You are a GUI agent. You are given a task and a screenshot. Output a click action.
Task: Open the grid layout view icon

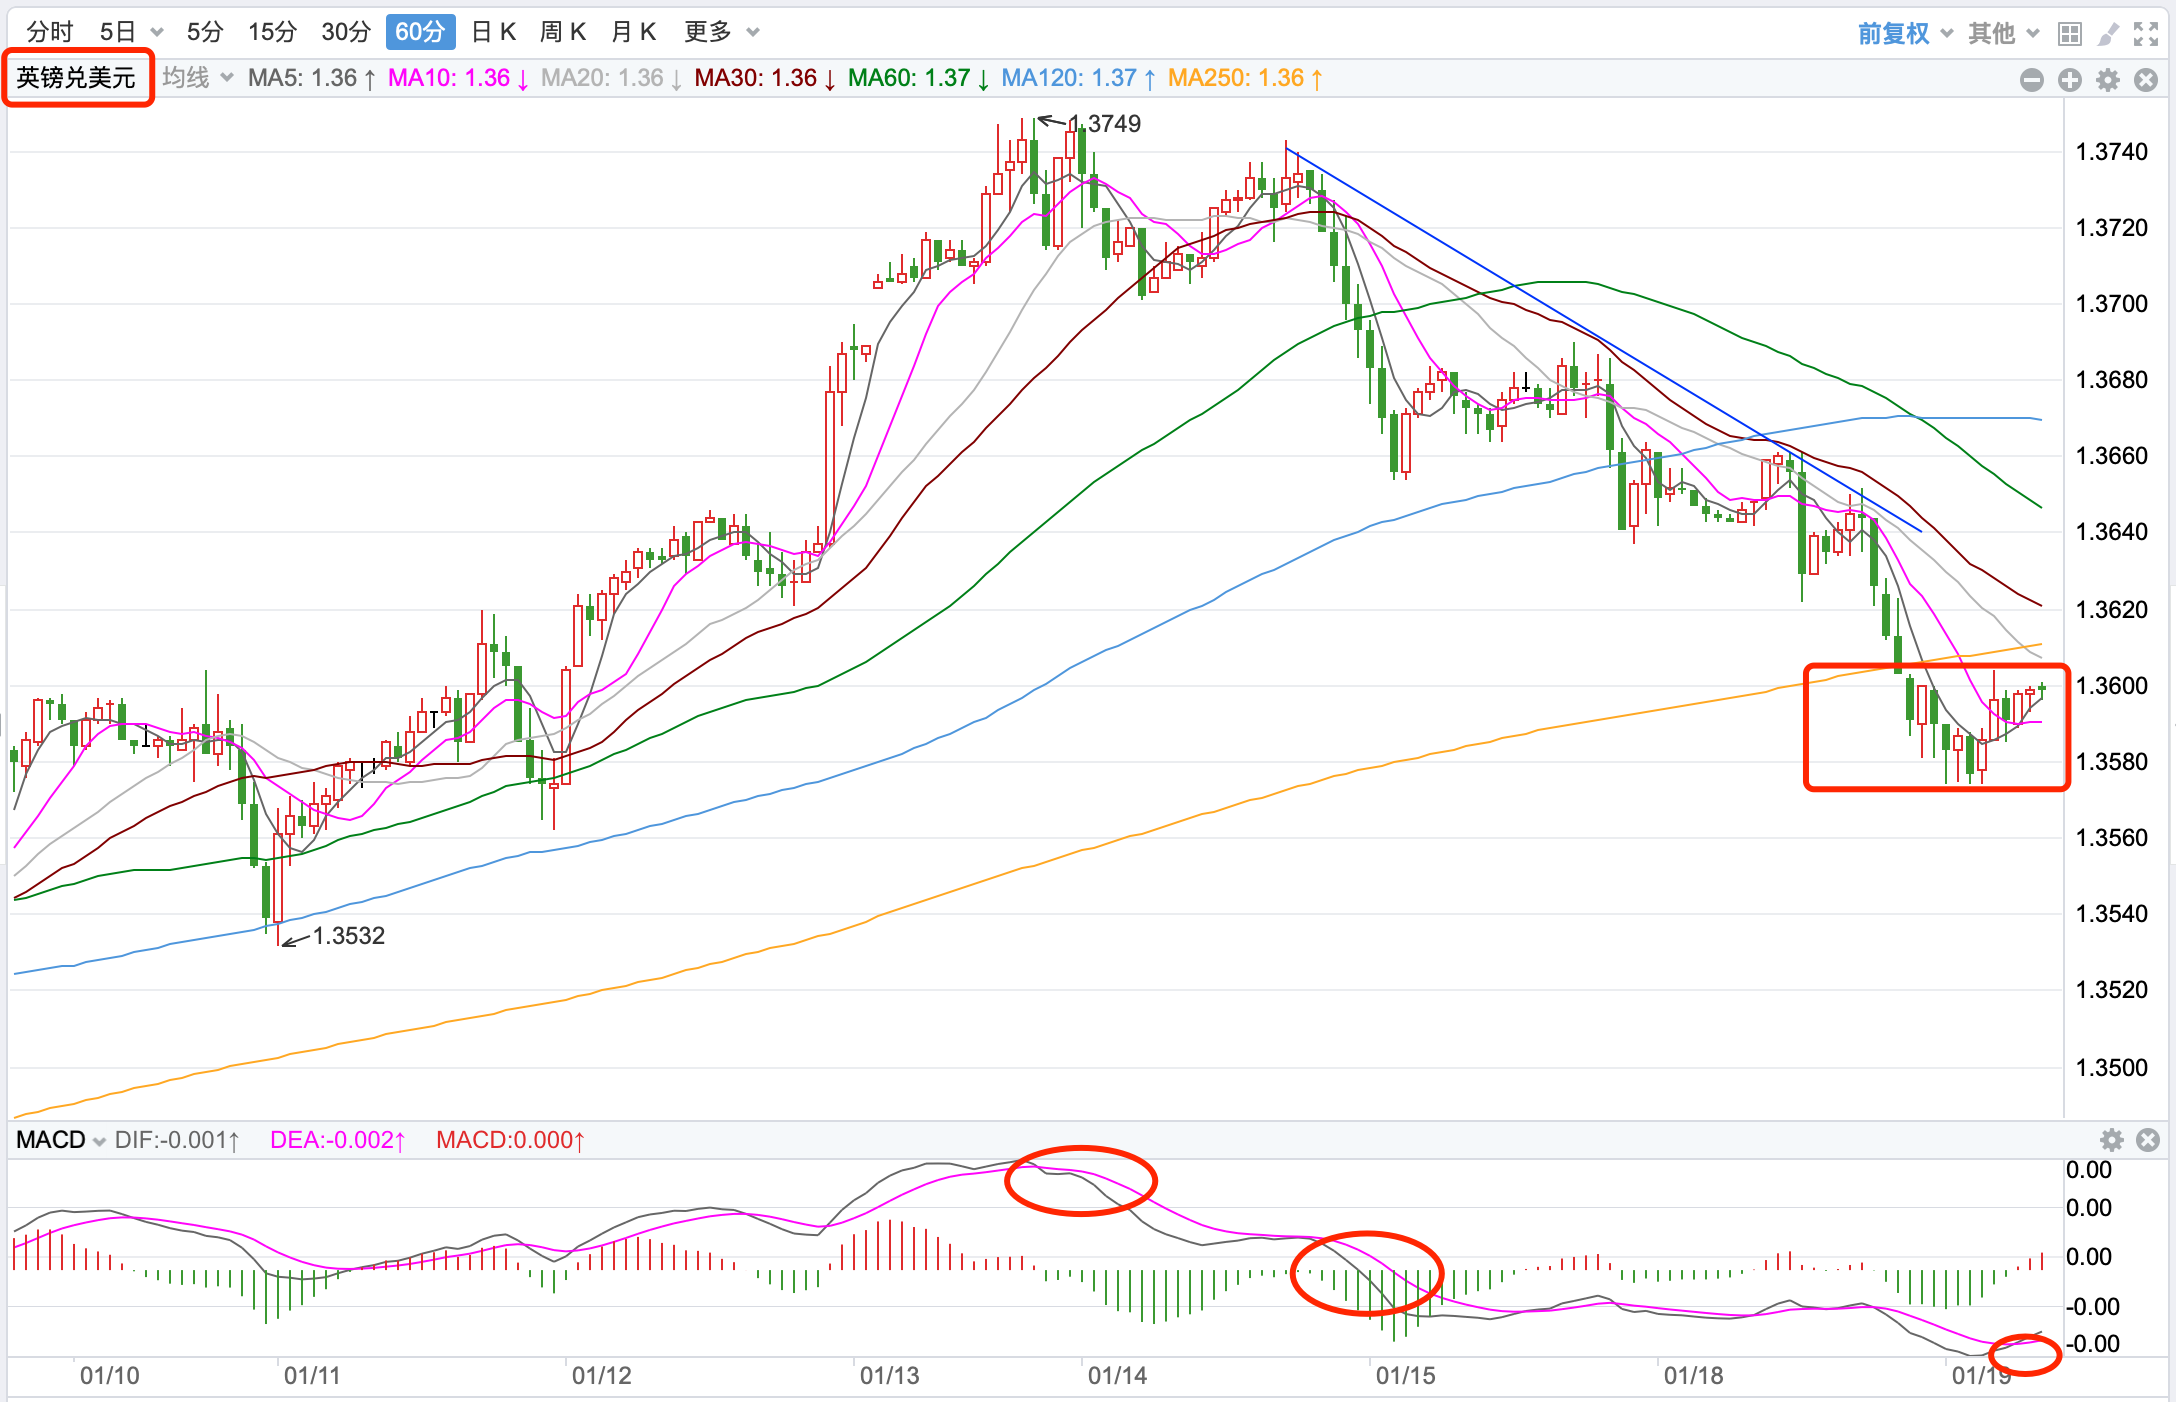pyautogui.click(x=2069, y=34)
